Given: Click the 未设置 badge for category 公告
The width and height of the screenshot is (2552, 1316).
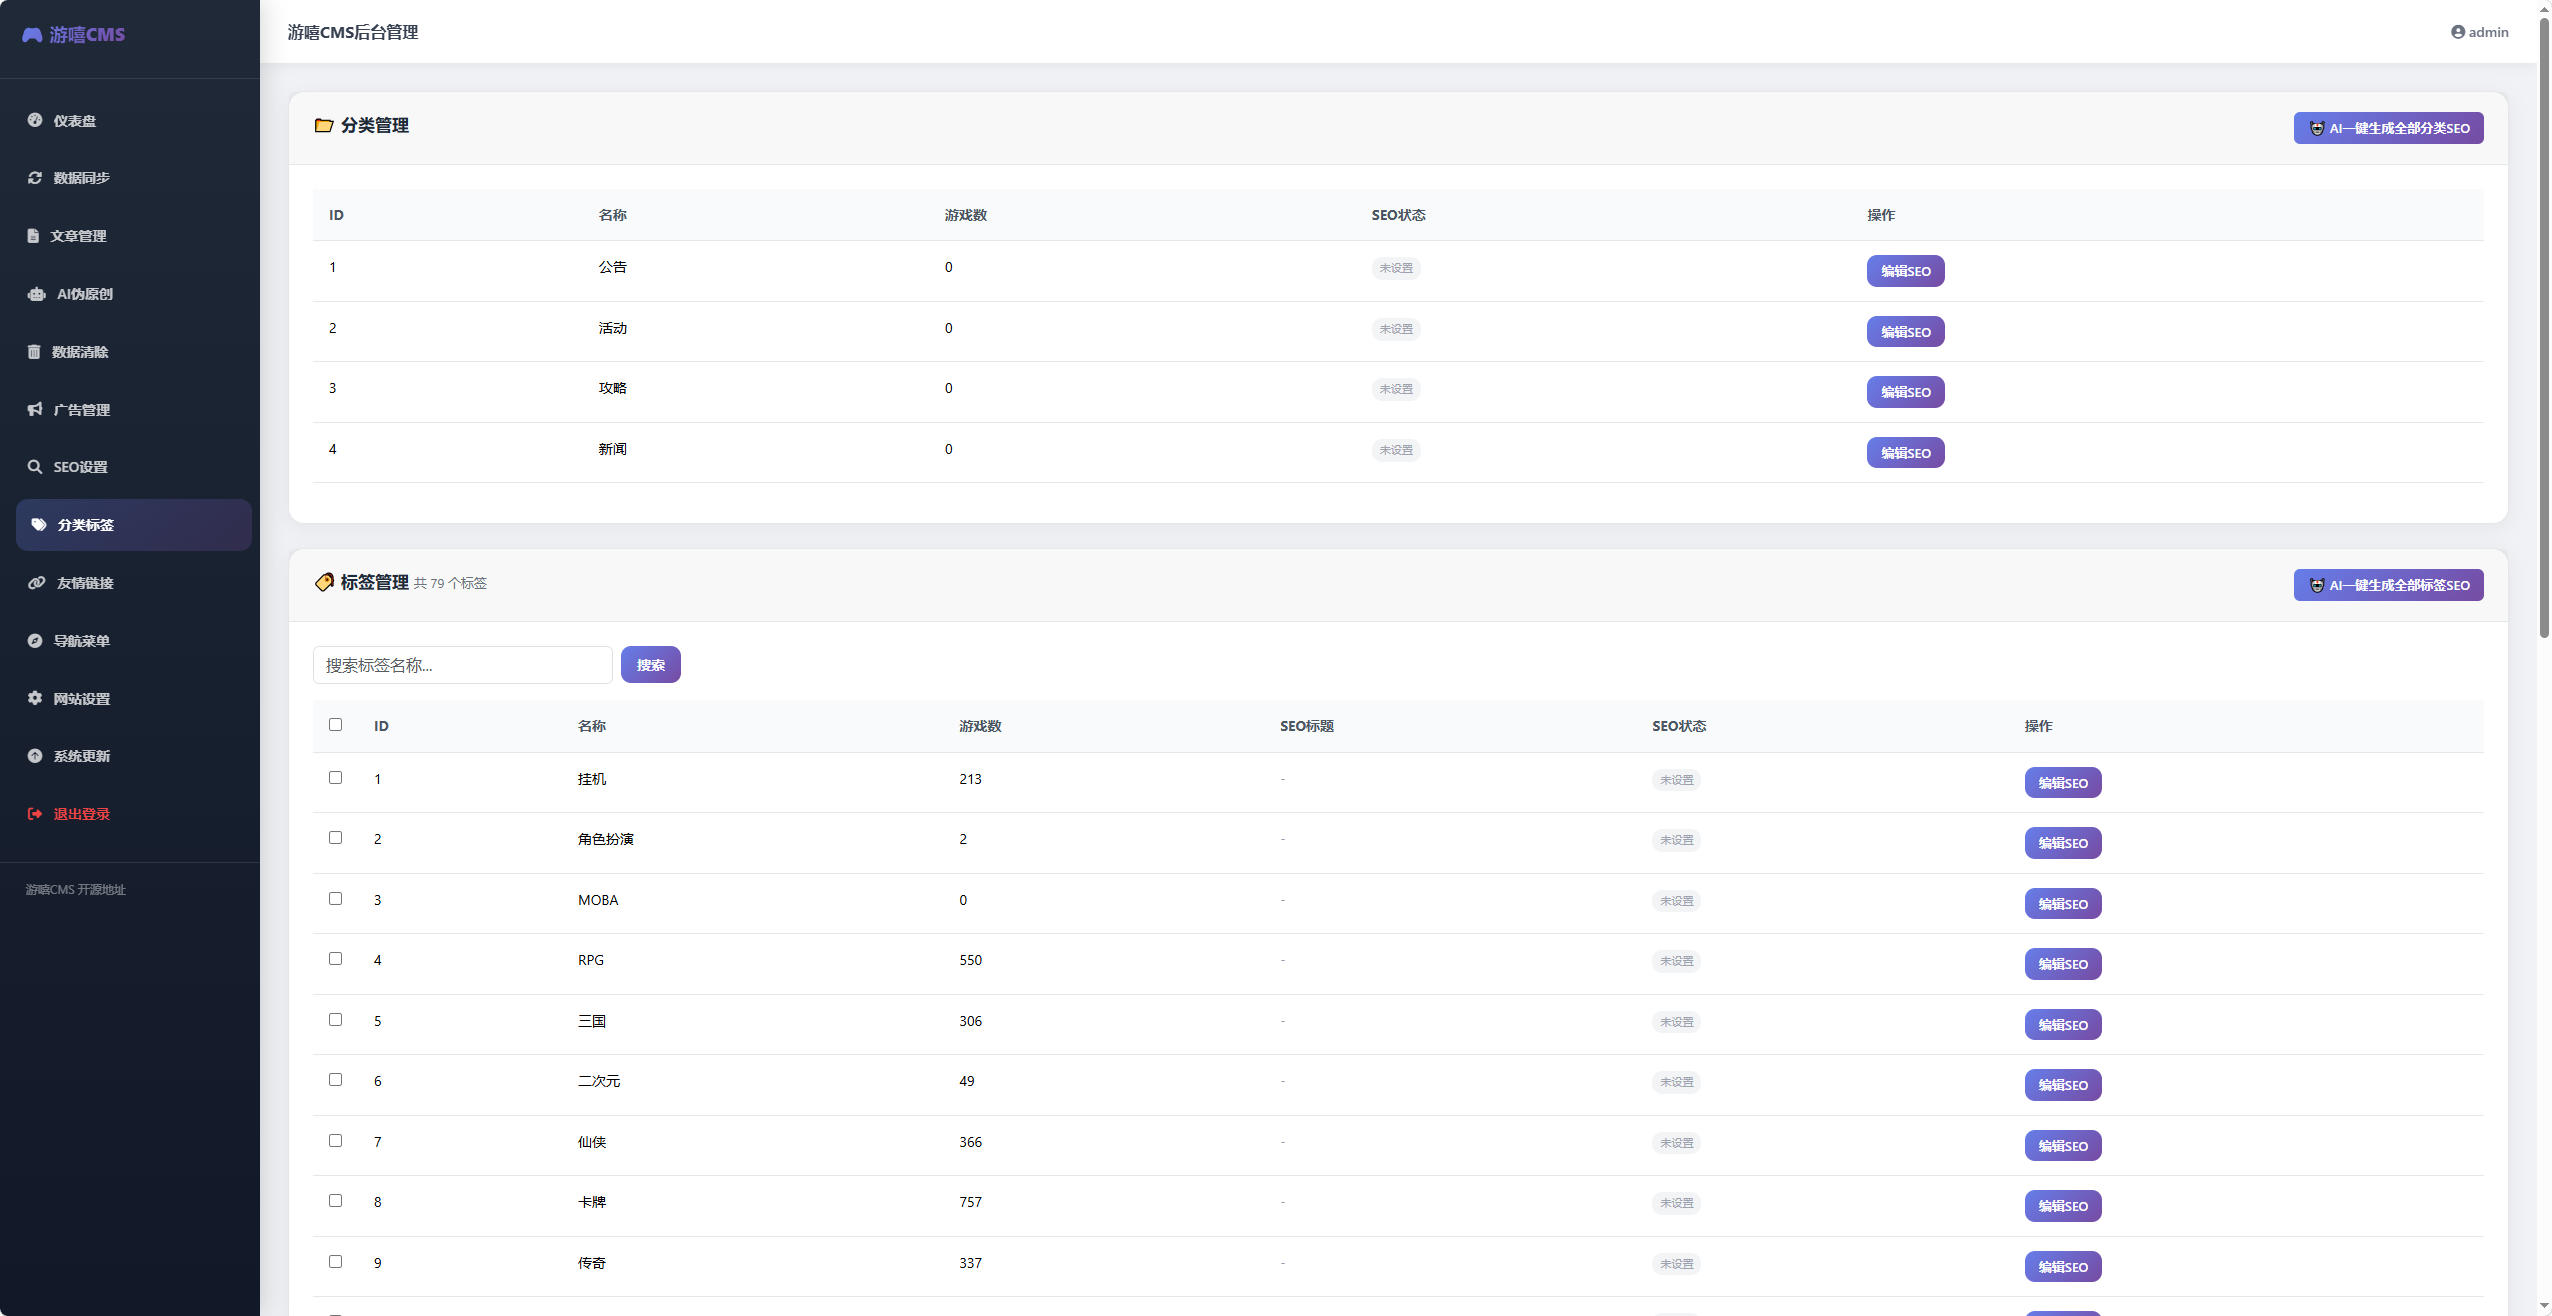Looking at the screenshot, I should [1396, 268].
